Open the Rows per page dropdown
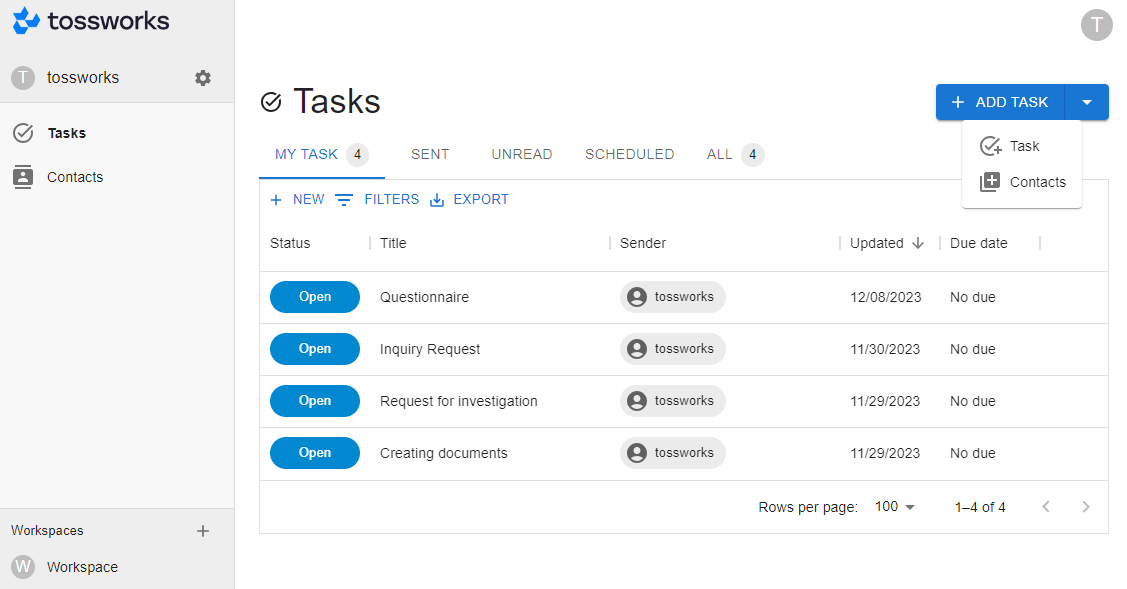The image size is (1127, 589). pyautogui.click(x=895, y=507)
